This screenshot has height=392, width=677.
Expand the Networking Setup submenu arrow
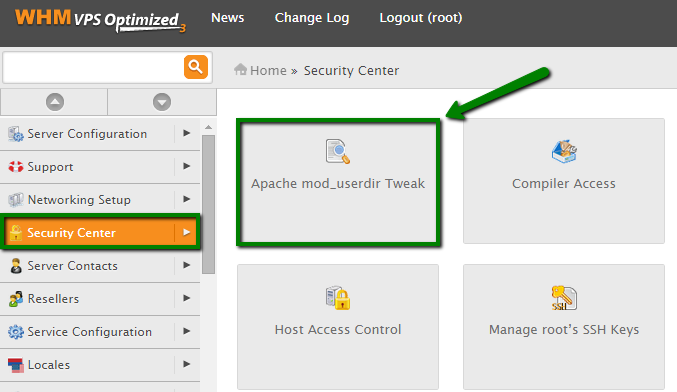pyautogui.click(x=187, y=199)
